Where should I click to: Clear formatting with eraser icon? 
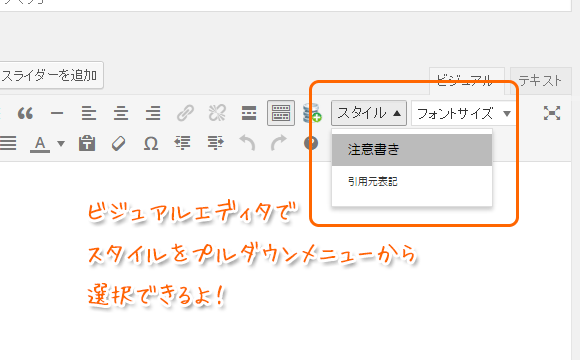[x=119, y=143]
